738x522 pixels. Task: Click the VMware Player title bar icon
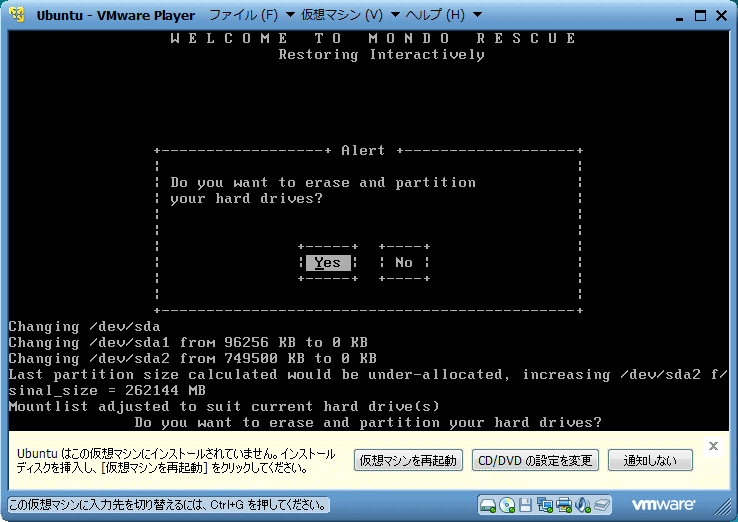(x=16, y=15)
